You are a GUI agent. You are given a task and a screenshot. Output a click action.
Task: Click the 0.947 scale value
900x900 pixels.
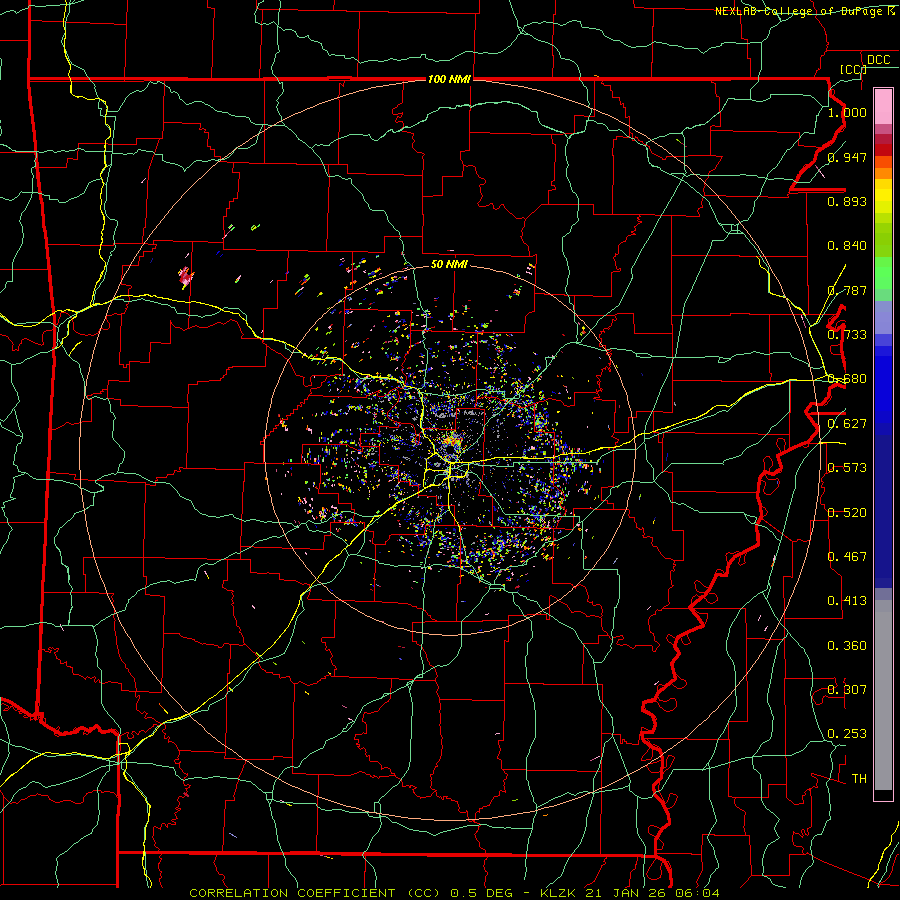click(x=847, y=157)
